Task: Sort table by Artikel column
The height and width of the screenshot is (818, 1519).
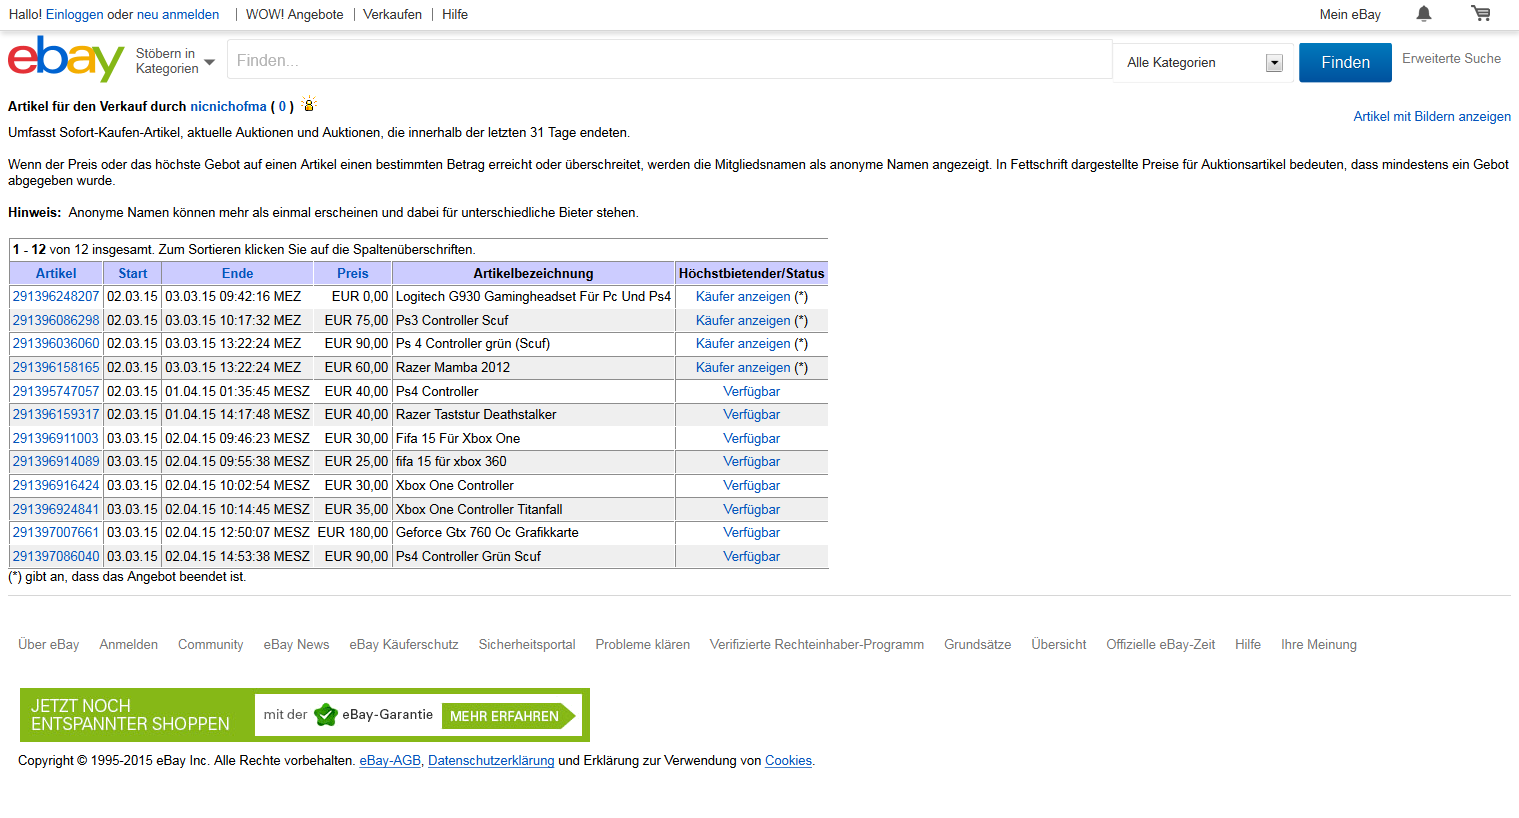Action: (56, 273)
